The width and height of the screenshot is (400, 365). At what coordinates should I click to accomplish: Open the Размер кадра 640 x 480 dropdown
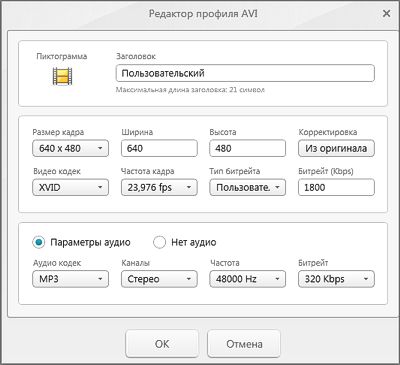pos(71,148)
